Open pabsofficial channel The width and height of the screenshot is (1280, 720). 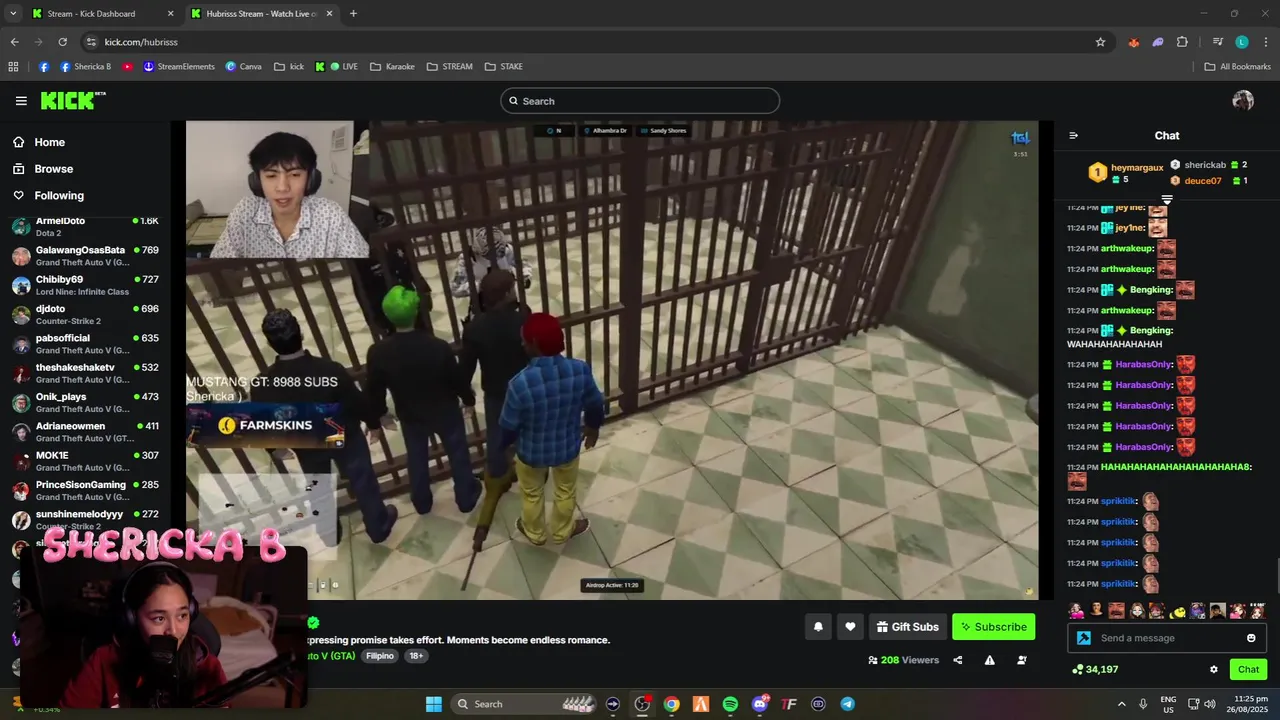coord(85,344)
